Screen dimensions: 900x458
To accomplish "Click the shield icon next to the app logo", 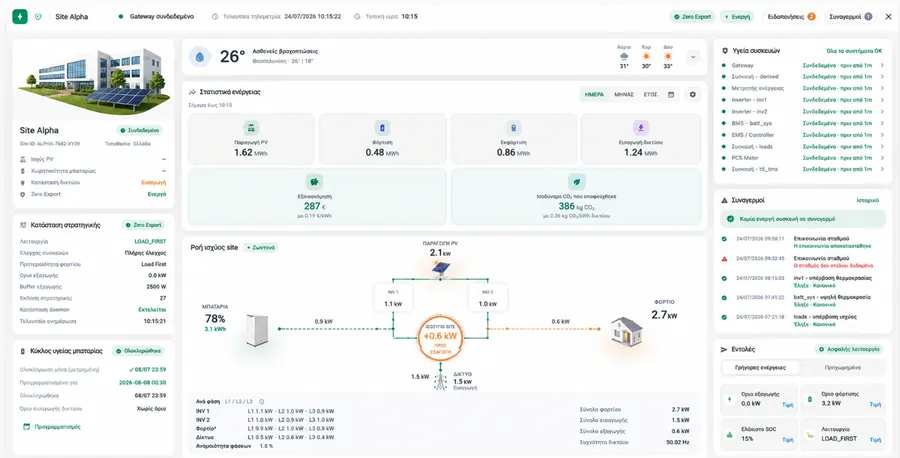I will coord(38,17).
